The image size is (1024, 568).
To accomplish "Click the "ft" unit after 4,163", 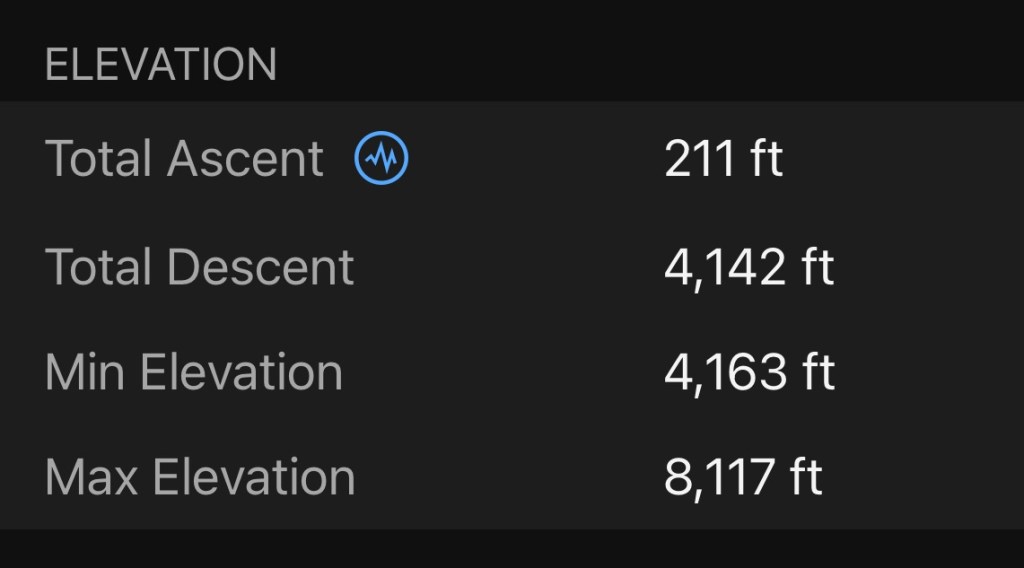I will (816, 372).
